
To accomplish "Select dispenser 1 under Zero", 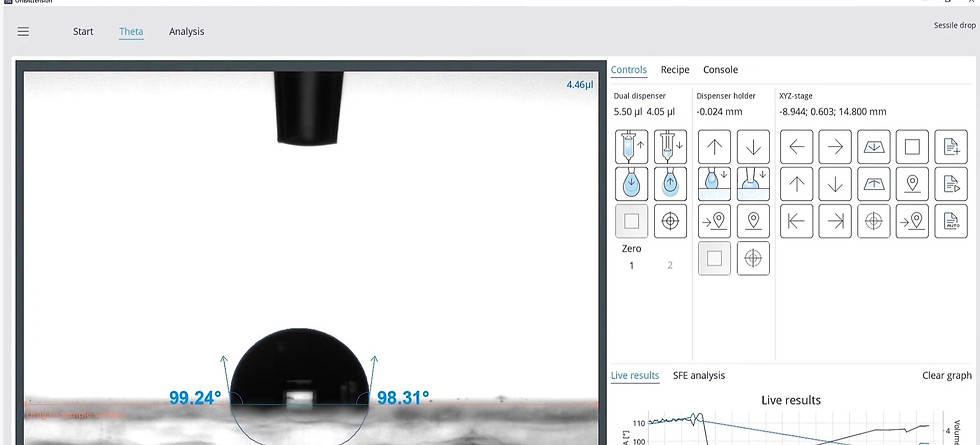I will coord(631,265).
